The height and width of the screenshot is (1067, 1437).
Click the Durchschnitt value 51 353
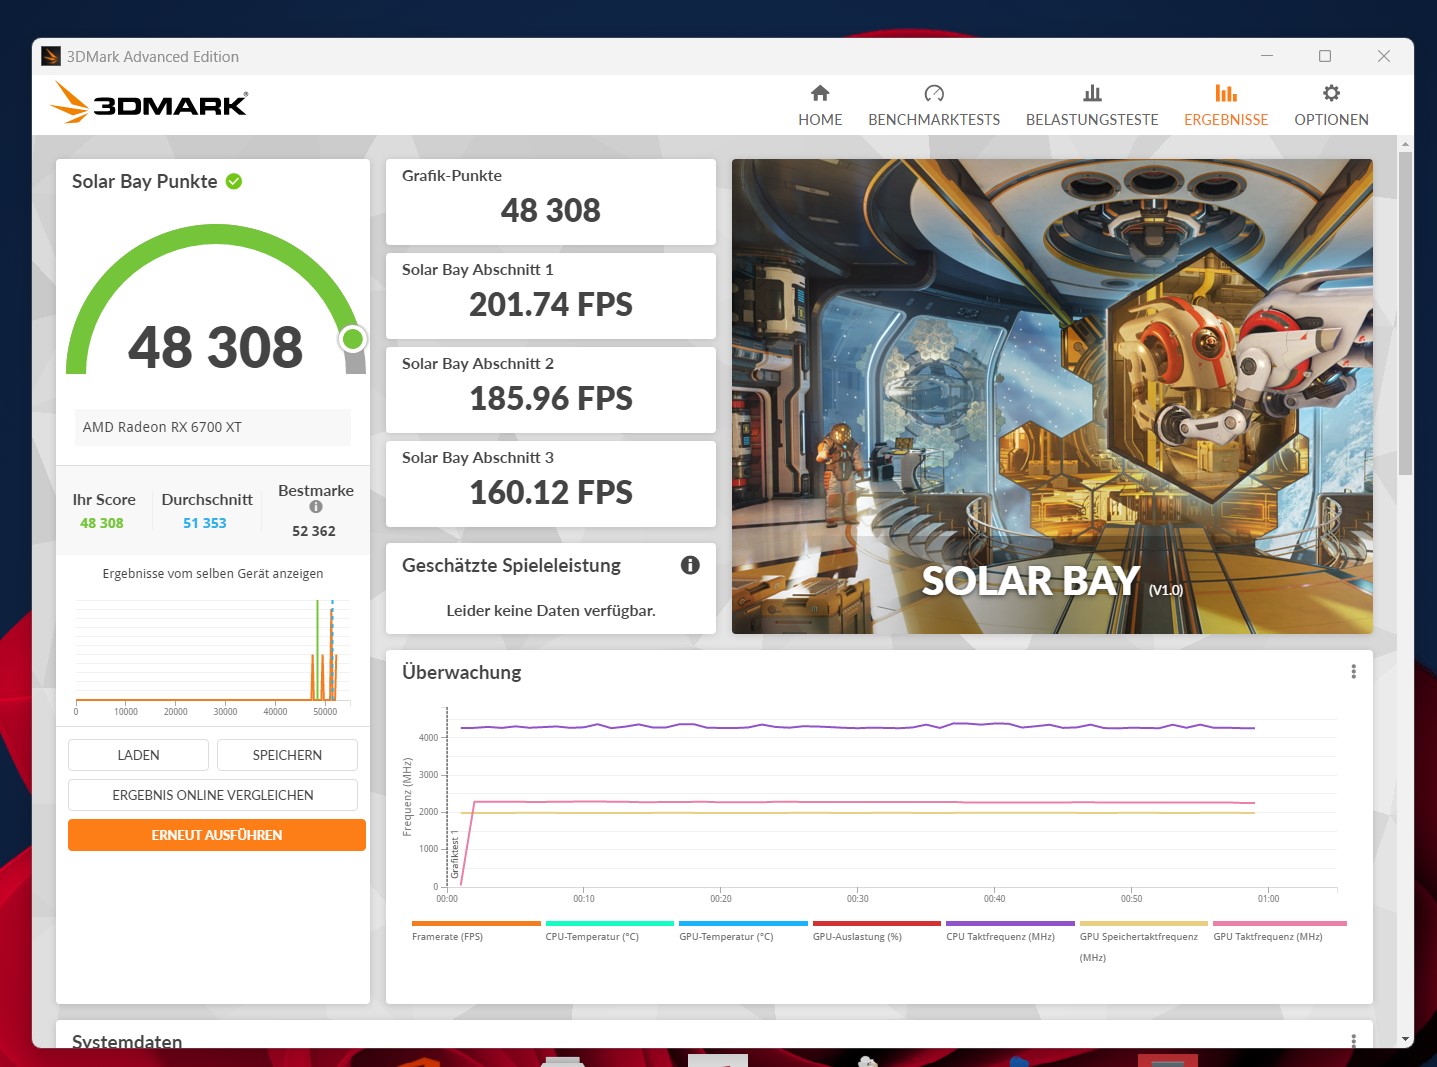pyautogui.click(x=205, y=523)
